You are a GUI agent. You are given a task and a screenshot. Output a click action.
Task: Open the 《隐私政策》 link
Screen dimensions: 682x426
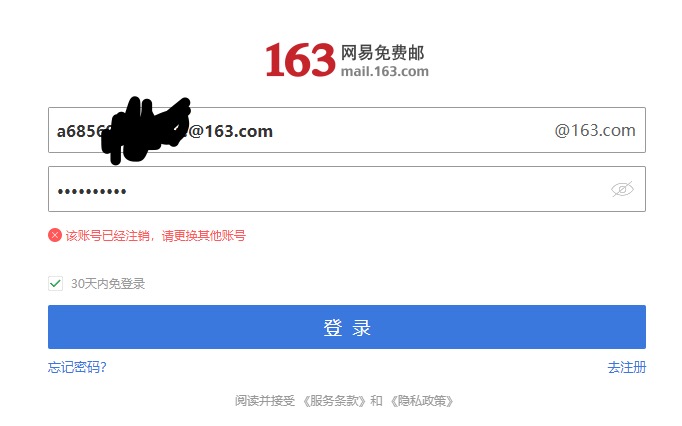pos(421,401)
